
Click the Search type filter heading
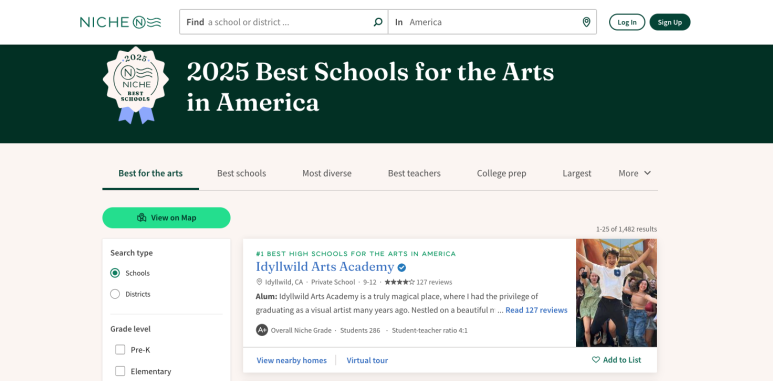(x=132, y=253)
